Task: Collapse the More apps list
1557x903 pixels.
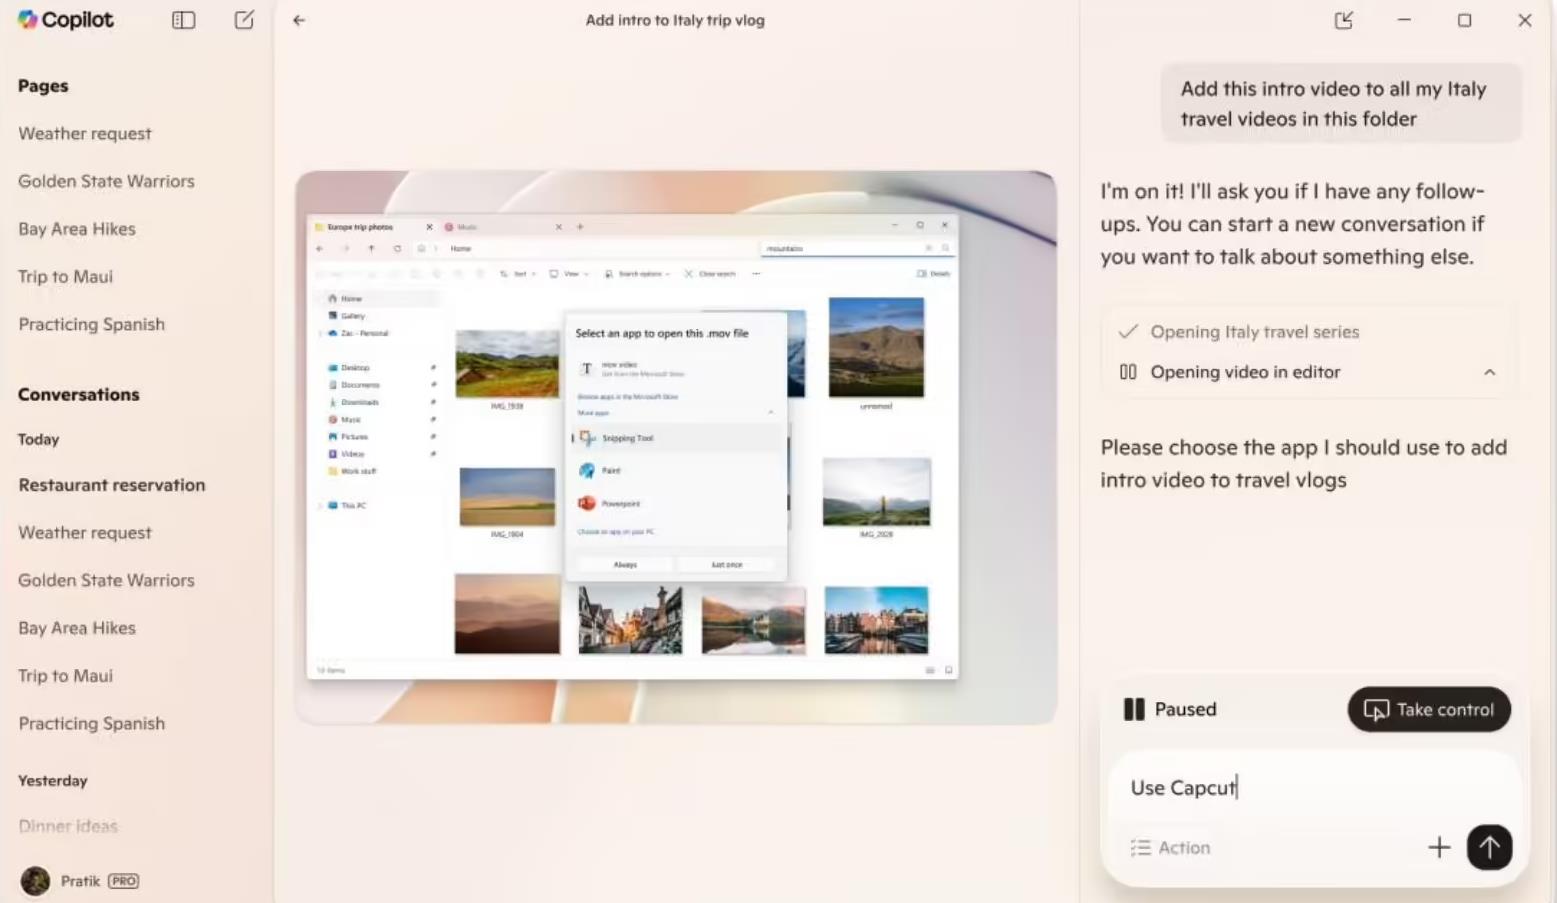Action: (x=771, y=411)
